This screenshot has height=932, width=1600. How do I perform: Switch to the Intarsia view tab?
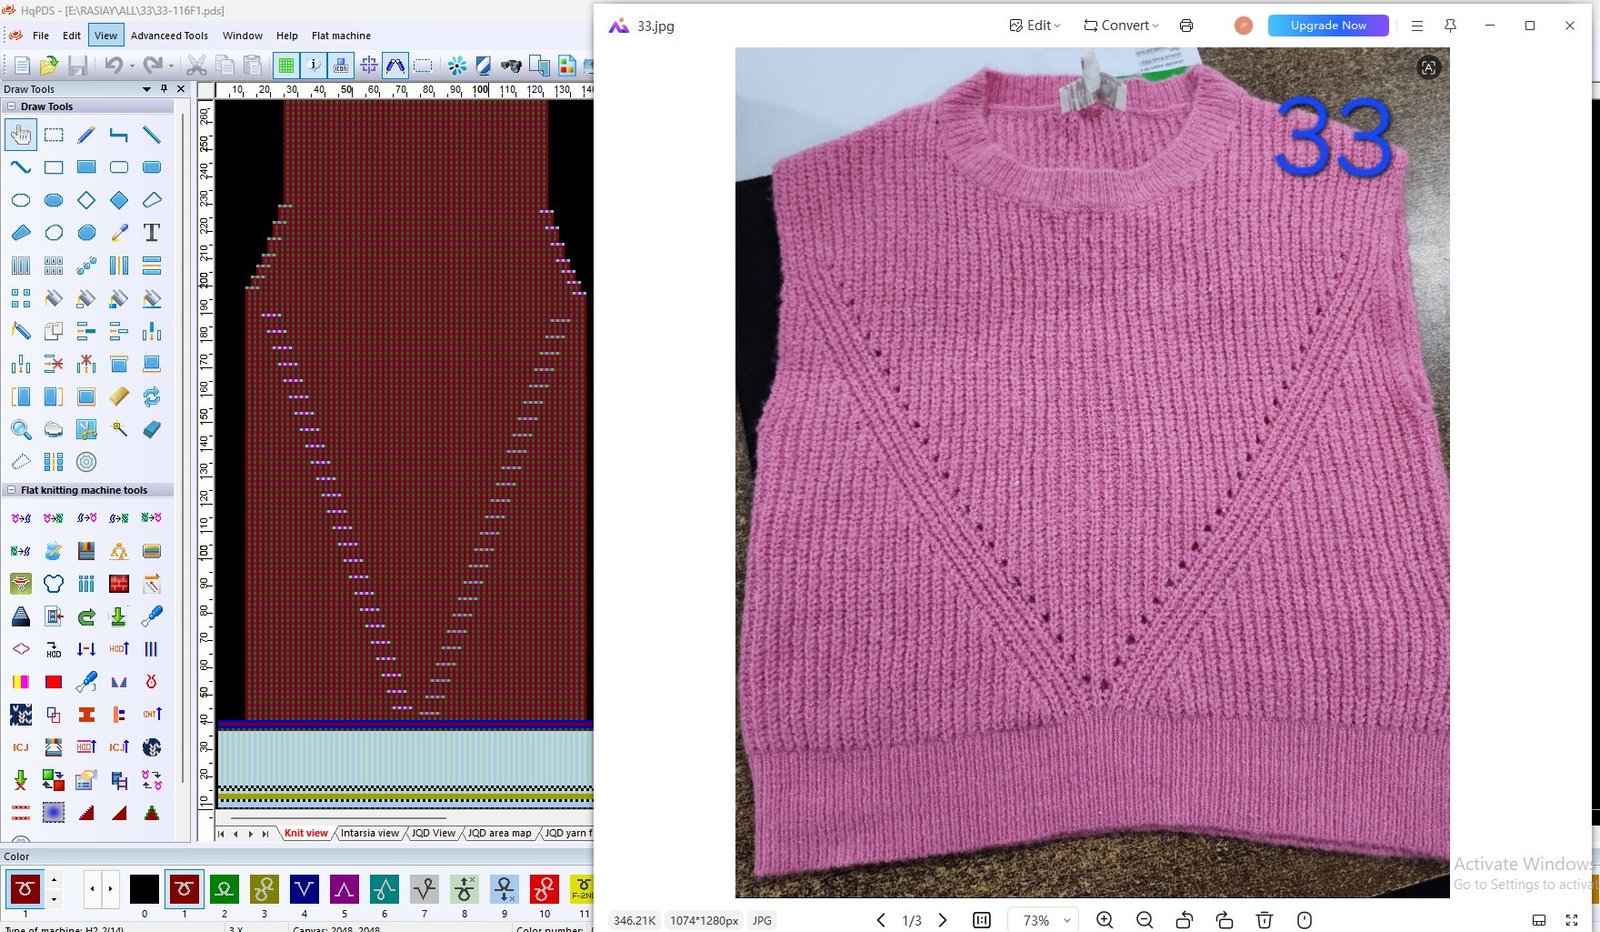[x=369, y=833]
